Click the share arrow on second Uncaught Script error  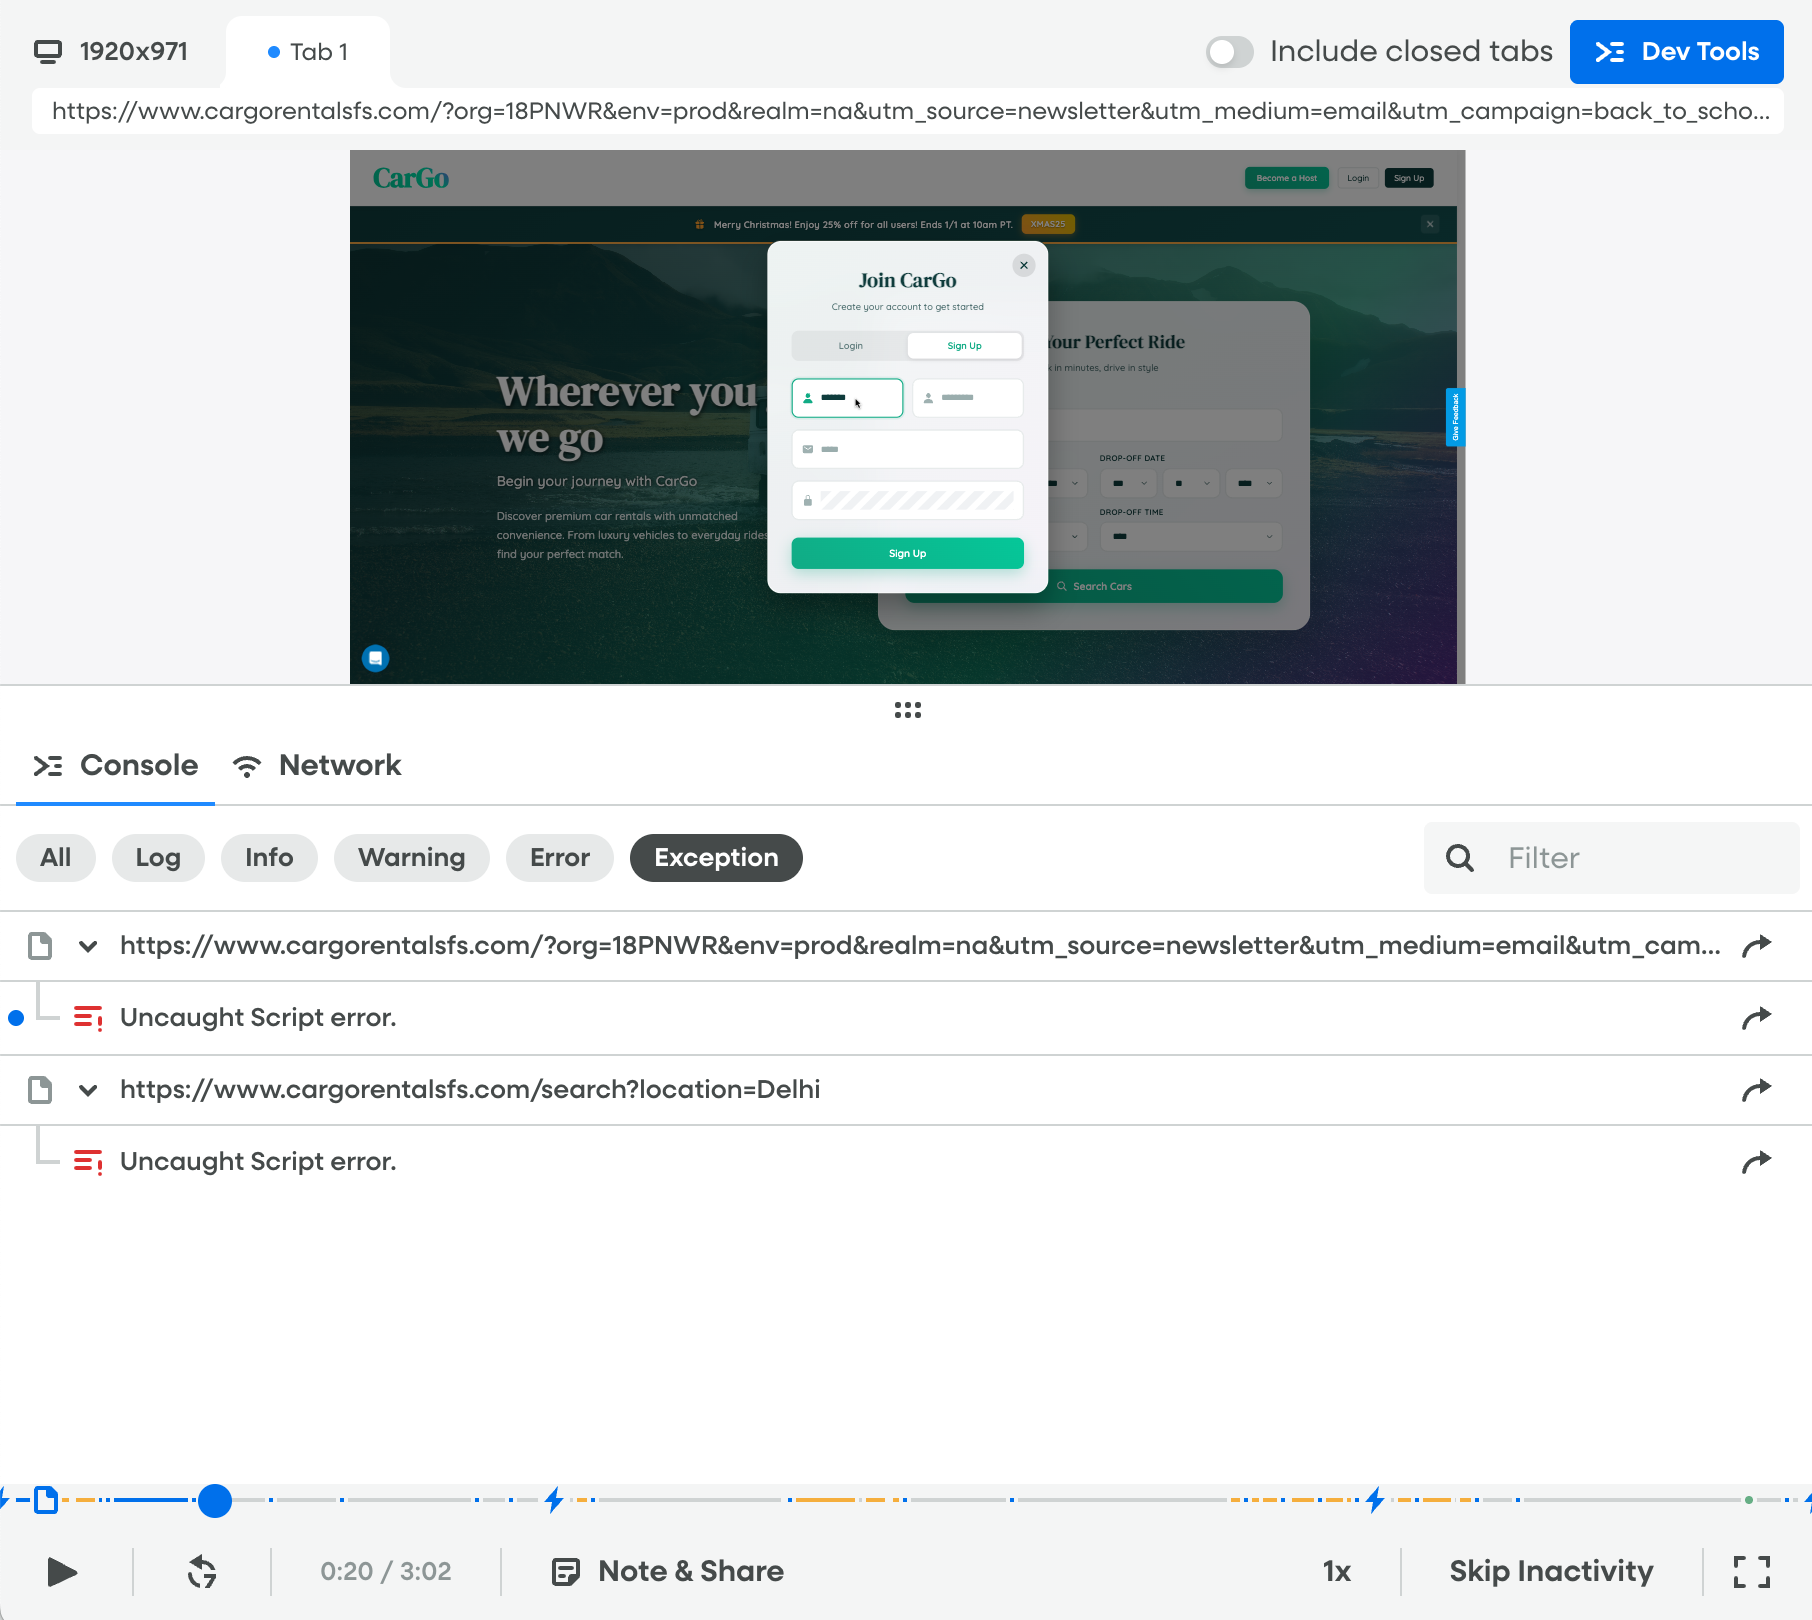[x=1756, y=1161]
